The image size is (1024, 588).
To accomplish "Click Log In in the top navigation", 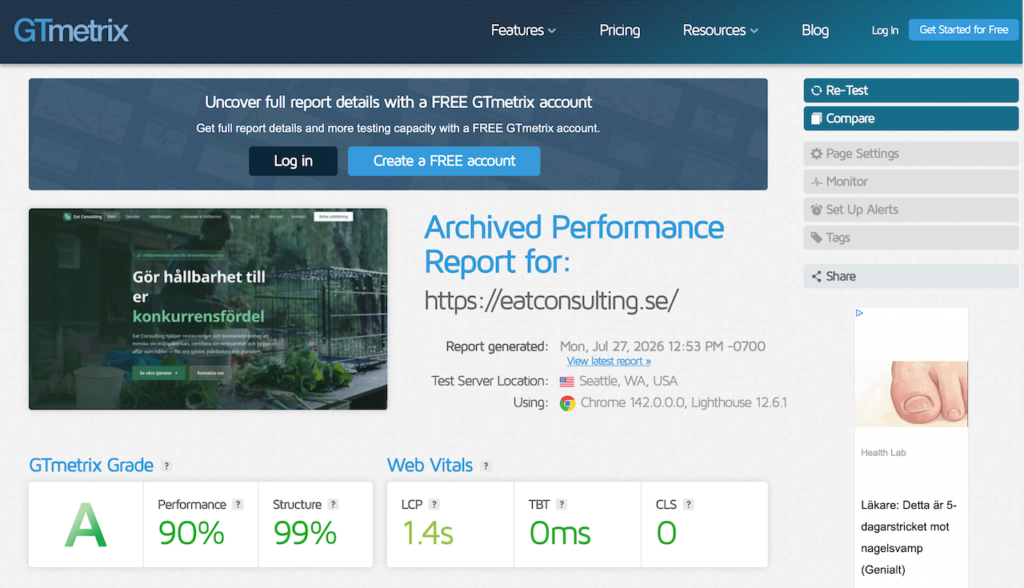I will (885, 30).
